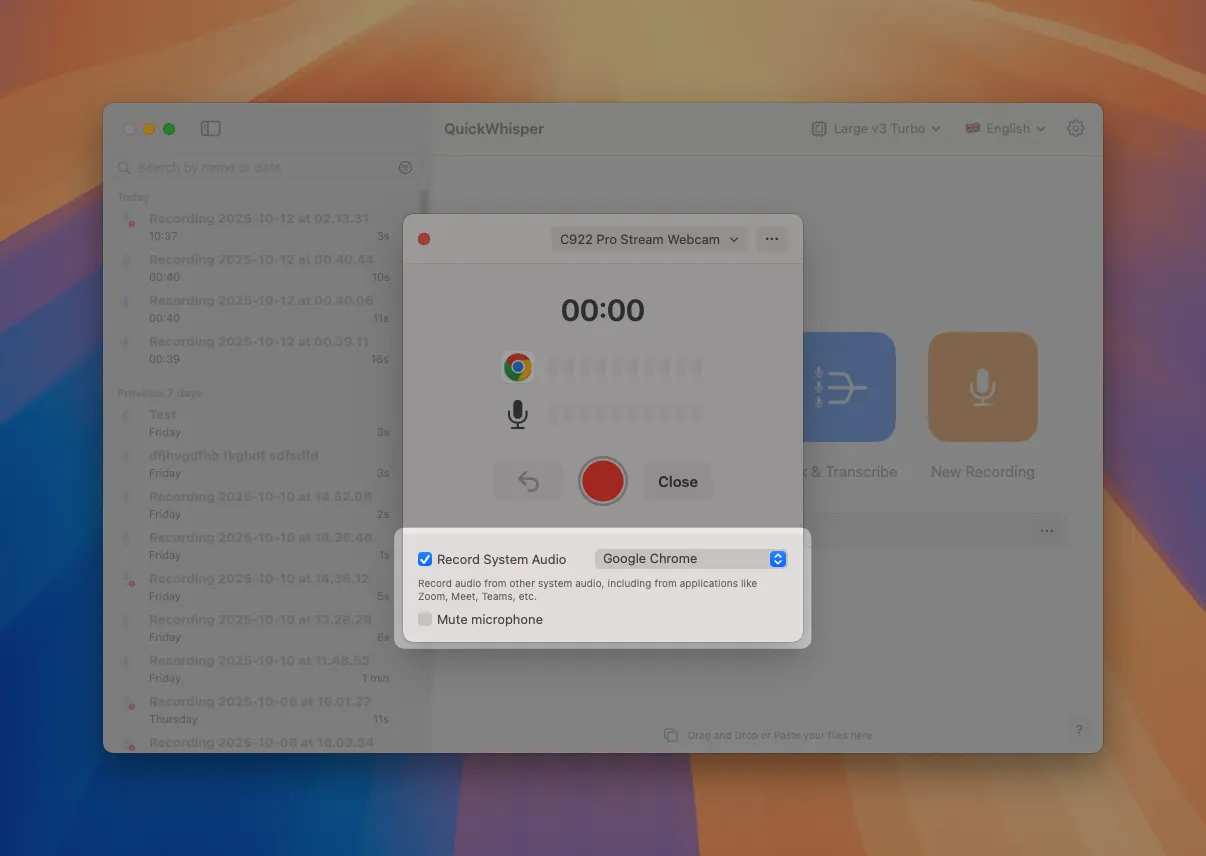The image size is (1206, 856).
Task: Select Recording 2025-10-10 at 14.36.48
Action: 266,546
